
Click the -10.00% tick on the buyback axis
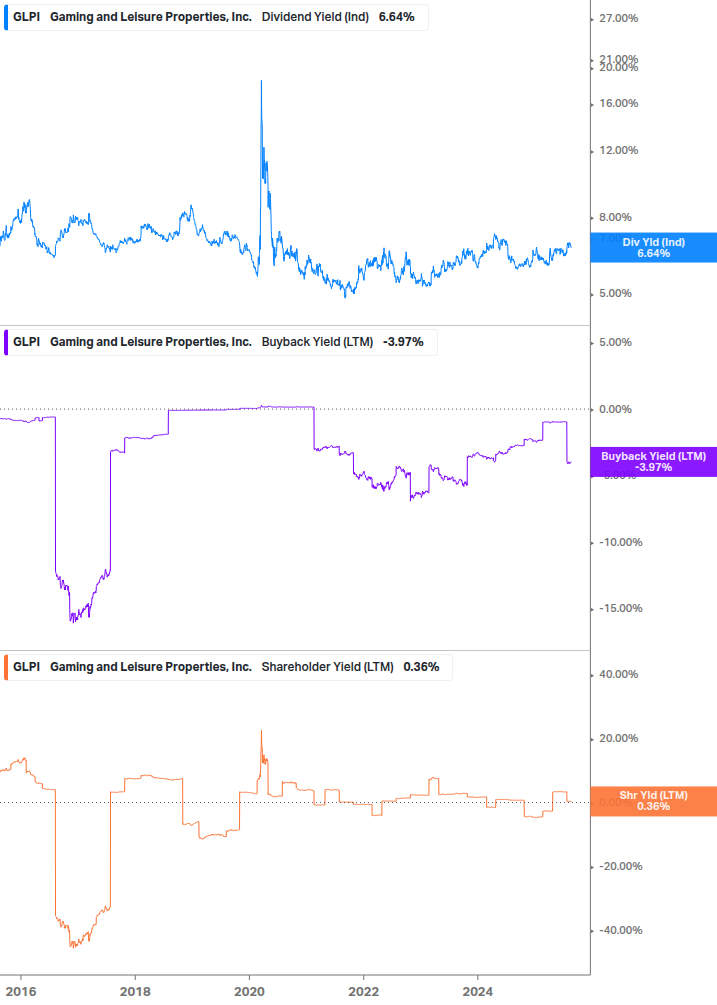click(620, 542)
